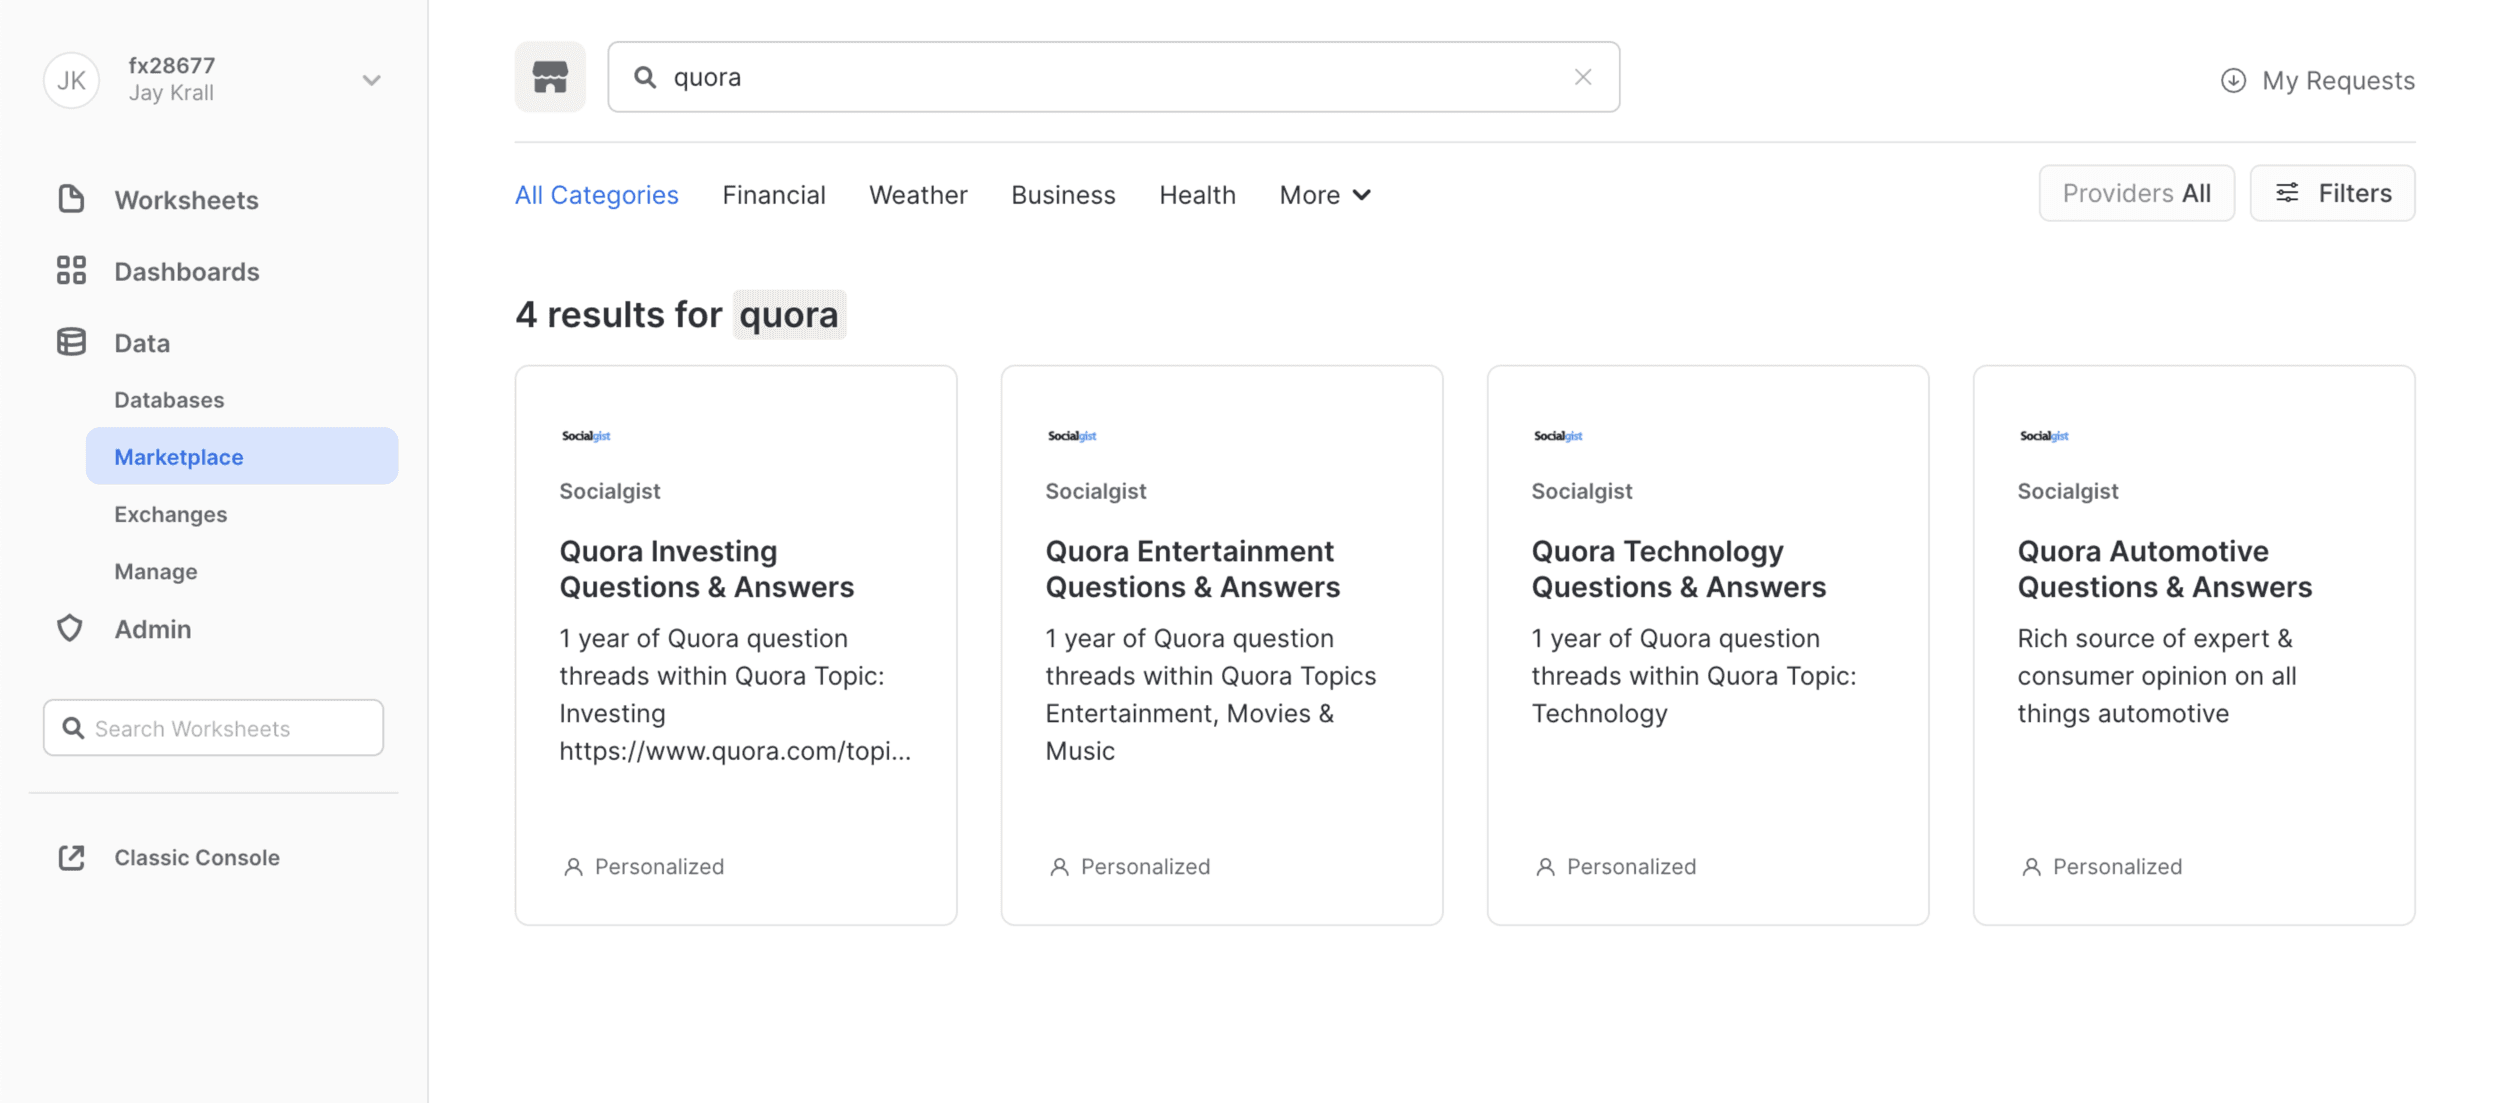Open Quora Entertainment Questions & Answers listing
2500x1103 pixels.
tap(1192, 568)
